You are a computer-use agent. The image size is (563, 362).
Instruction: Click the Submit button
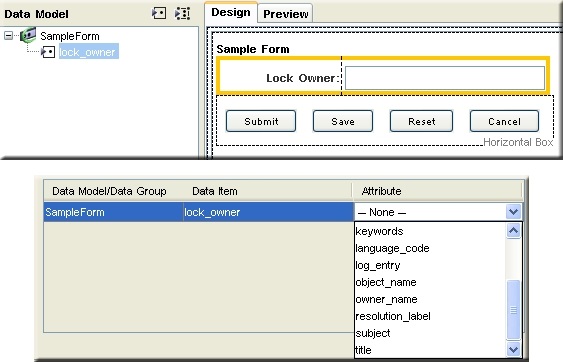(x=261, y=121)
